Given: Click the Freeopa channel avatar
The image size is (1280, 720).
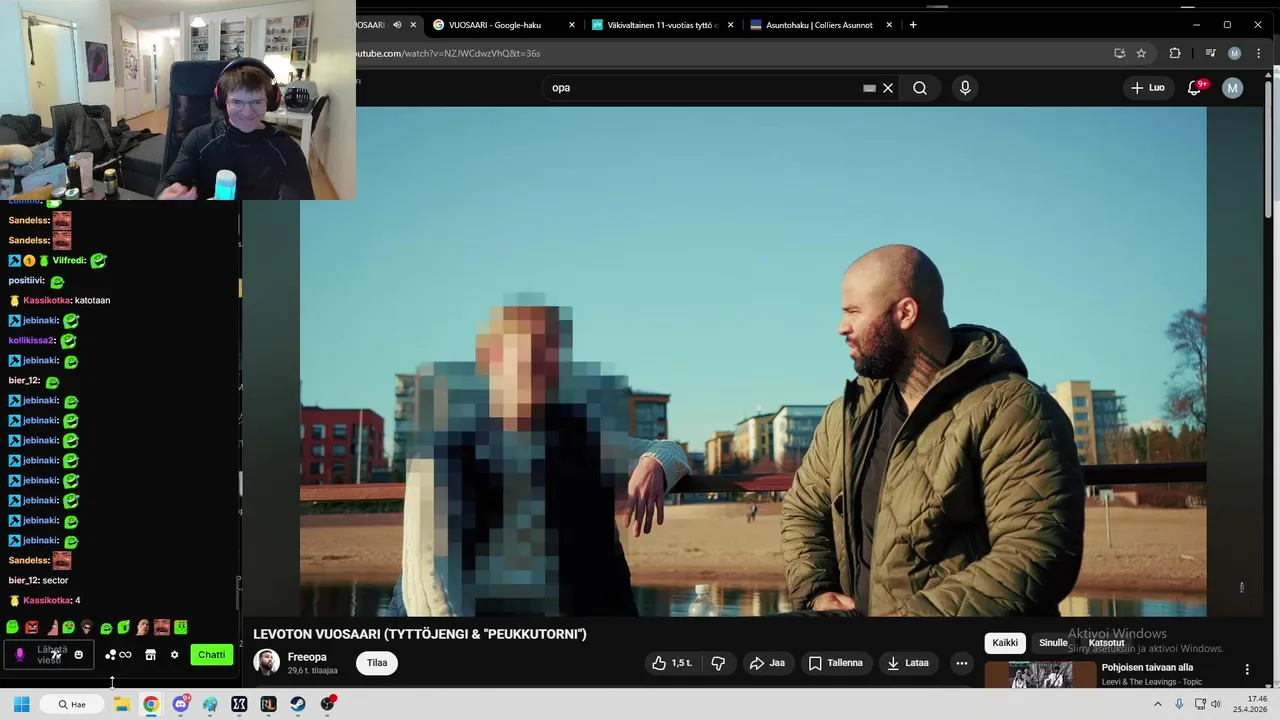Looking at the screenshot, I should click(266, 662).
